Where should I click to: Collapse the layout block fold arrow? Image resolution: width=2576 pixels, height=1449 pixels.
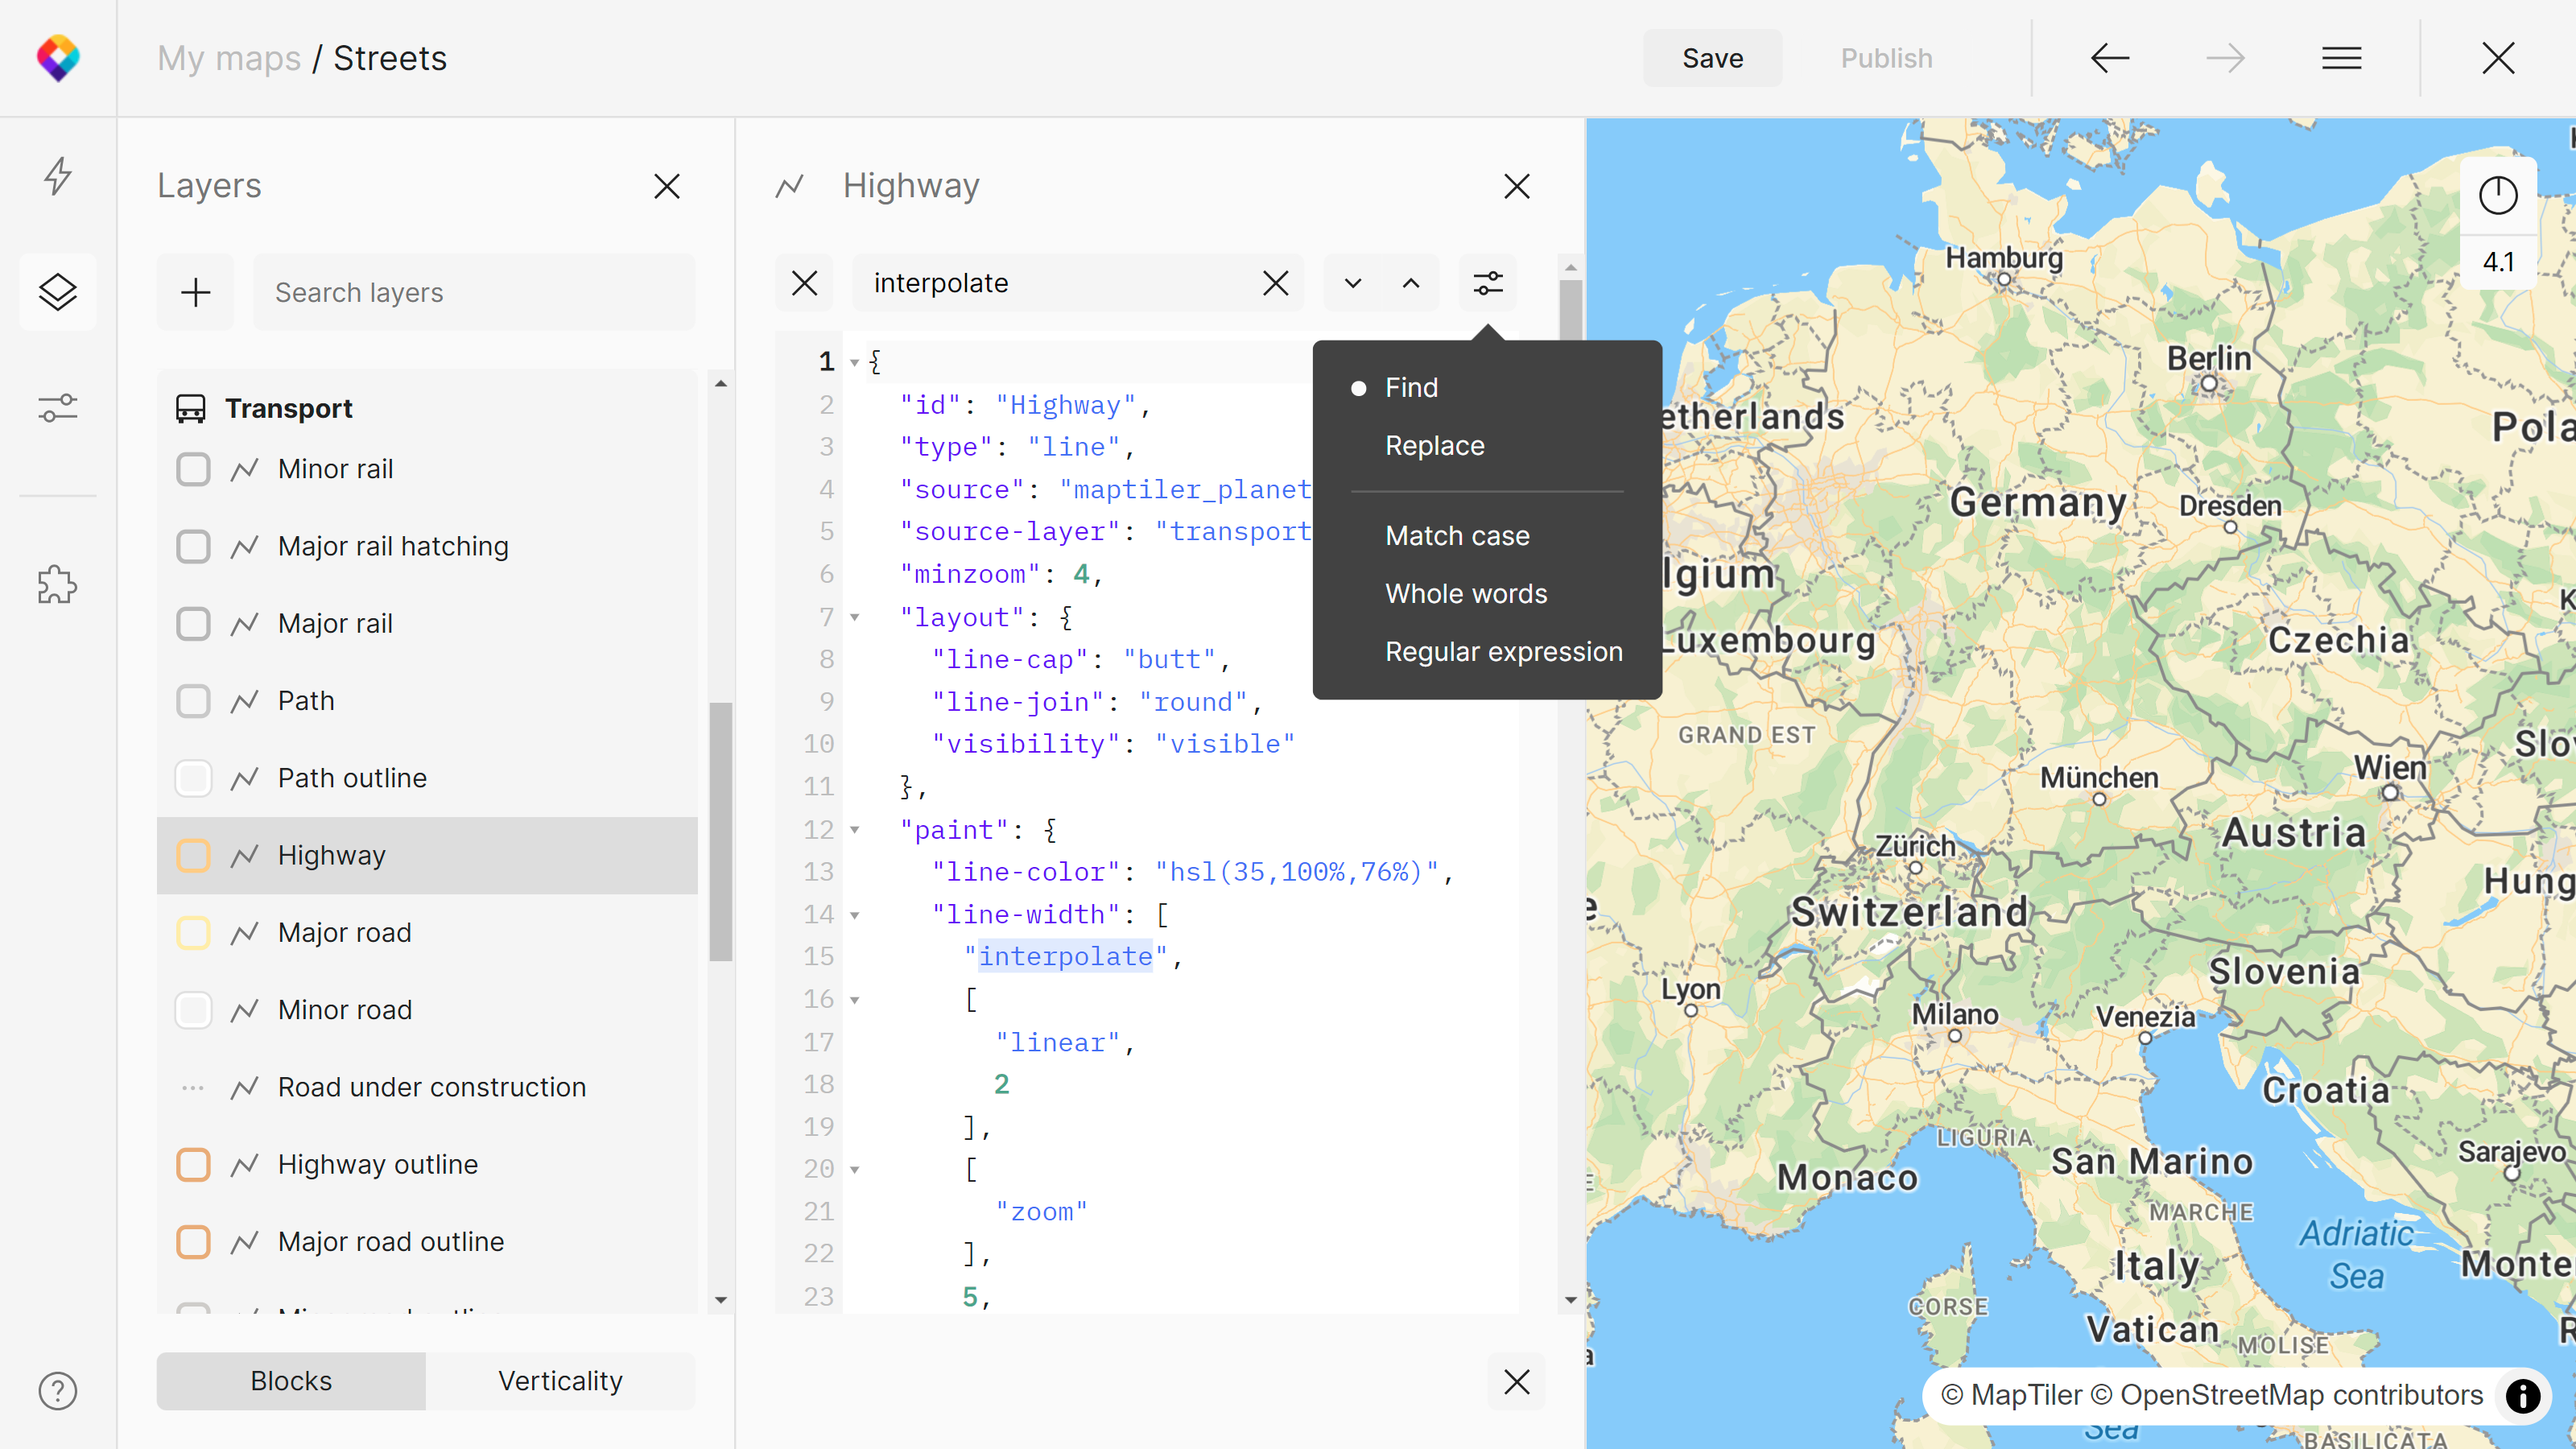click(x=855, y=617)
